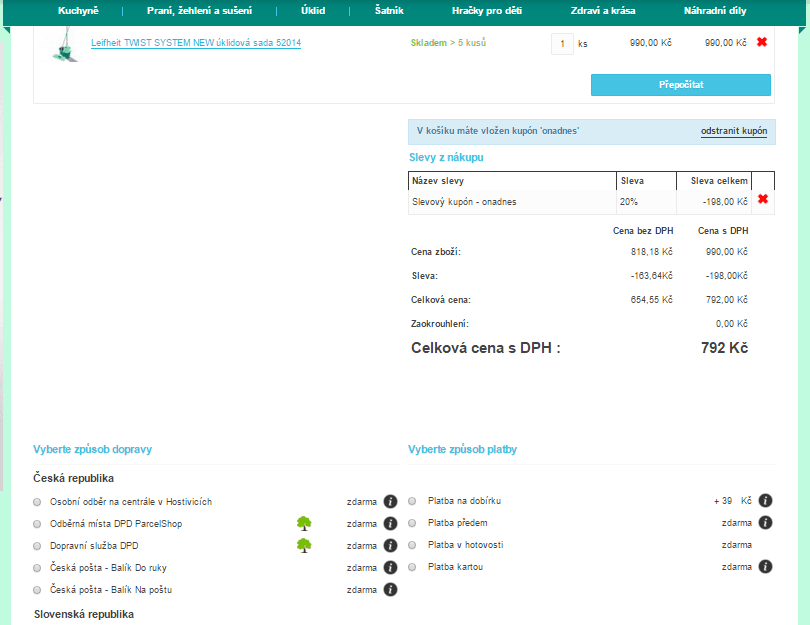Open Praní, žehlení a sušení menu
The image size is (810, 625).
coord(199,11)
